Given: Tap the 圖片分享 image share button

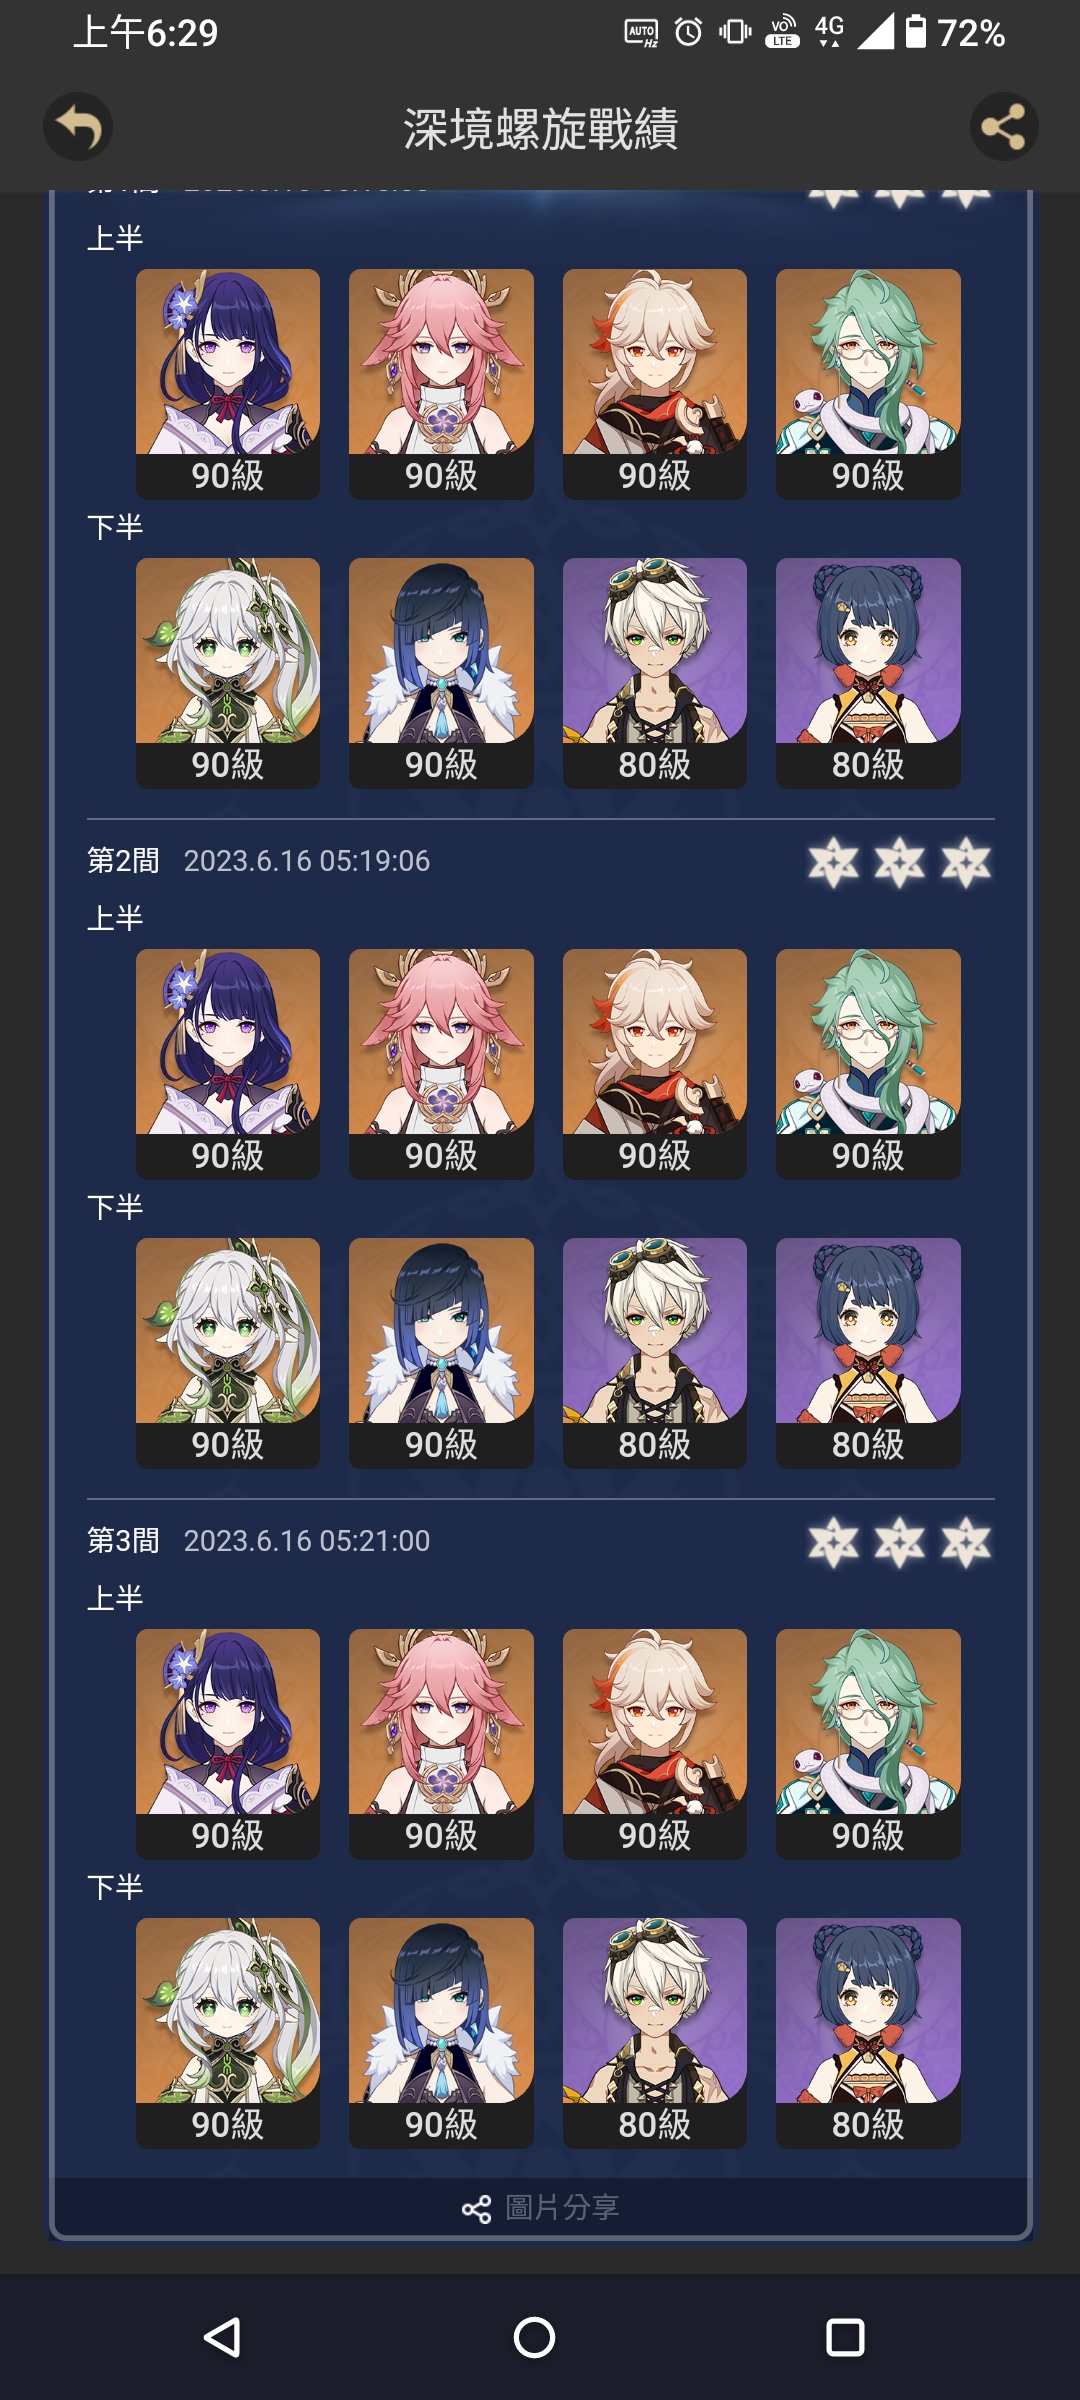Looking at the screenshot, I should [541, 2207].
